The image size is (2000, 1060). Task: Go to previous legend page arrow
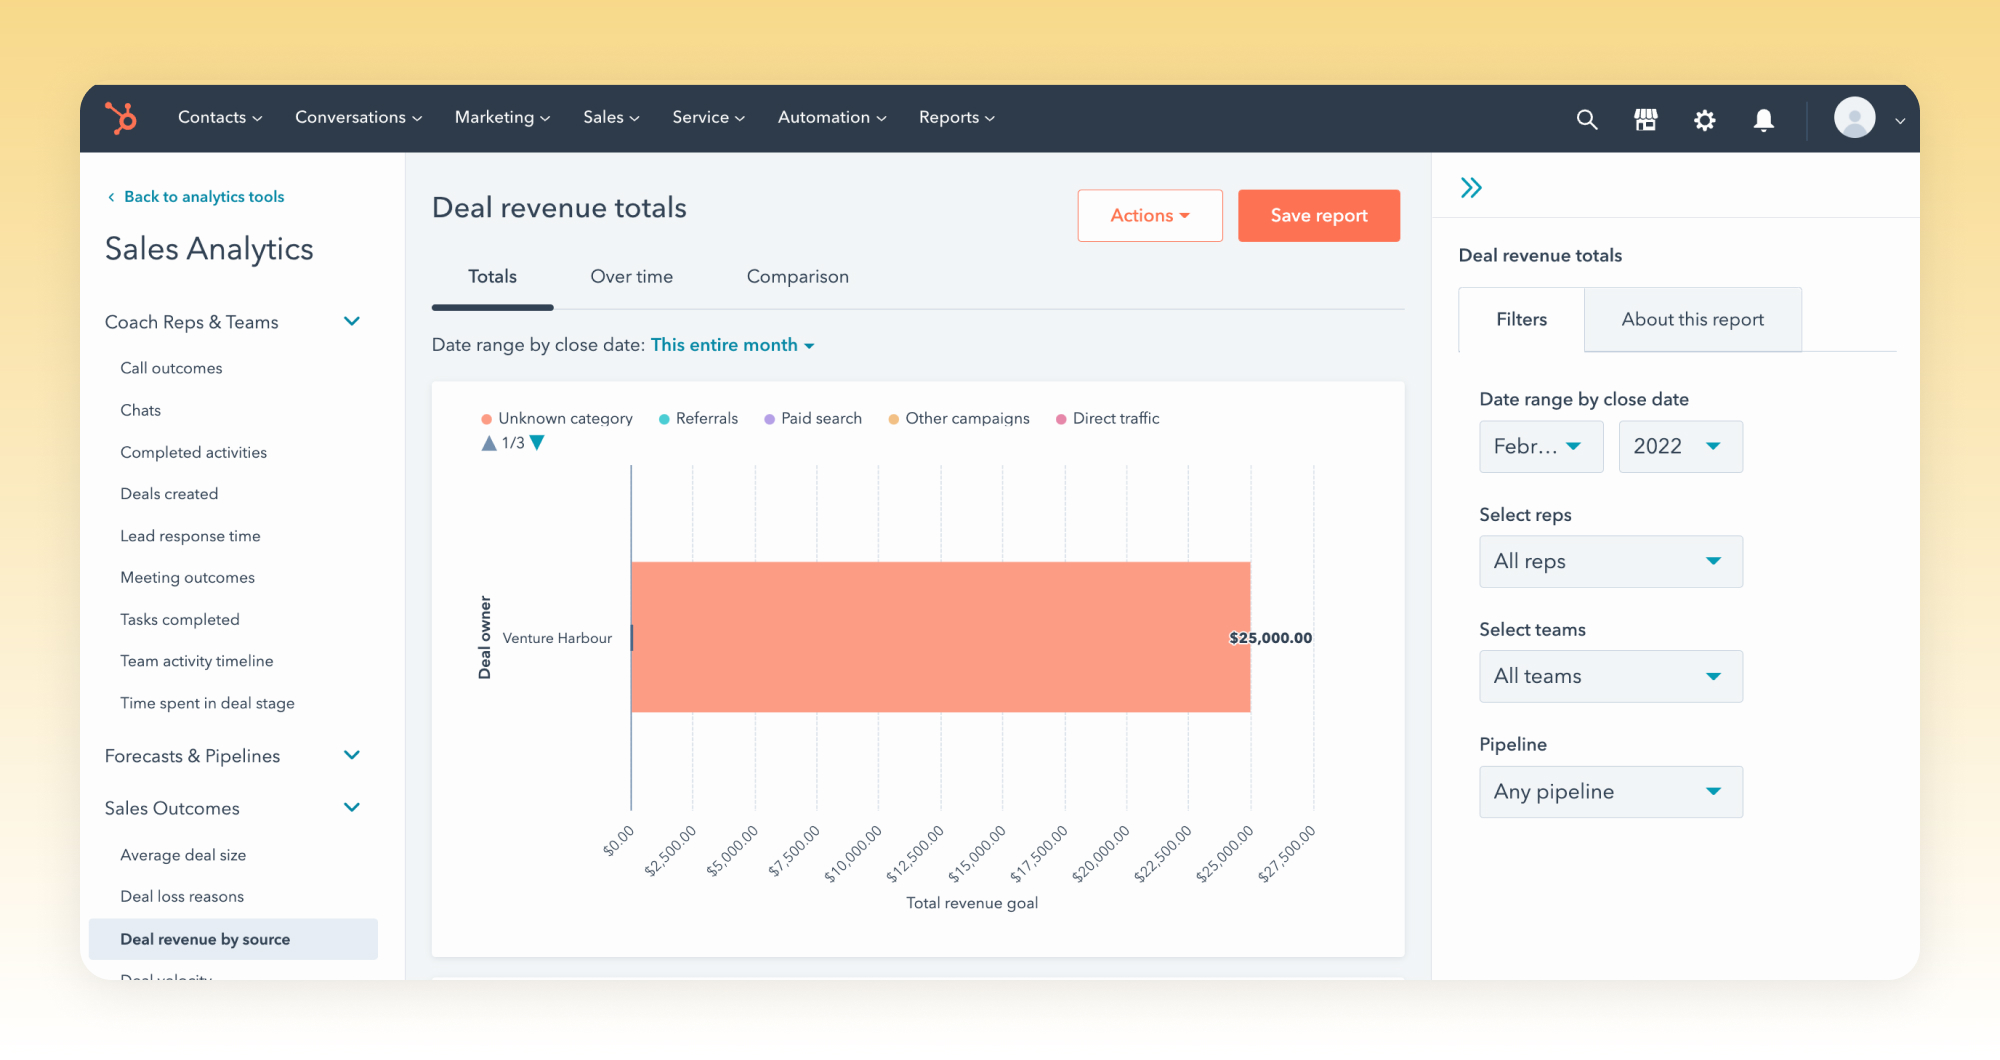489,443
